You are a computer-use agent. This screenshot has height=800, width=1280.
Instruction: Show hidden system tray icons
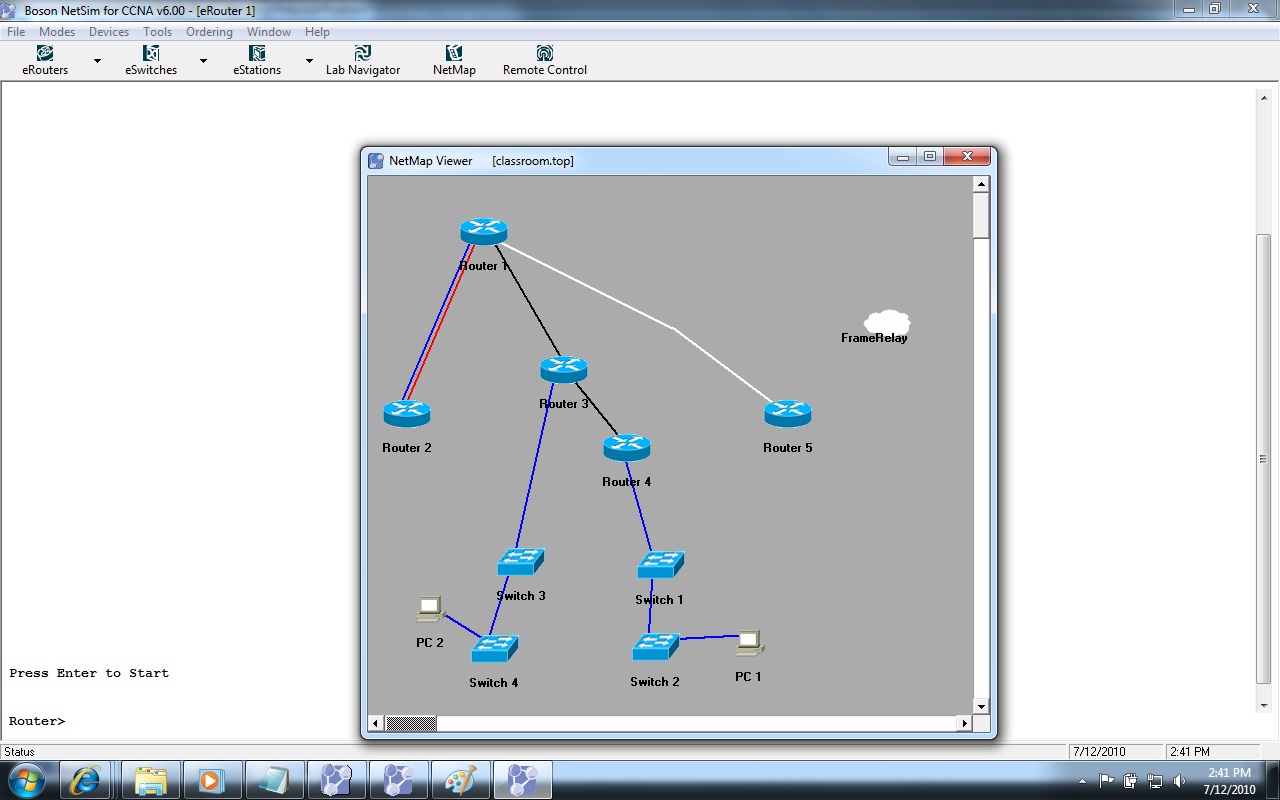(1083, 781)
